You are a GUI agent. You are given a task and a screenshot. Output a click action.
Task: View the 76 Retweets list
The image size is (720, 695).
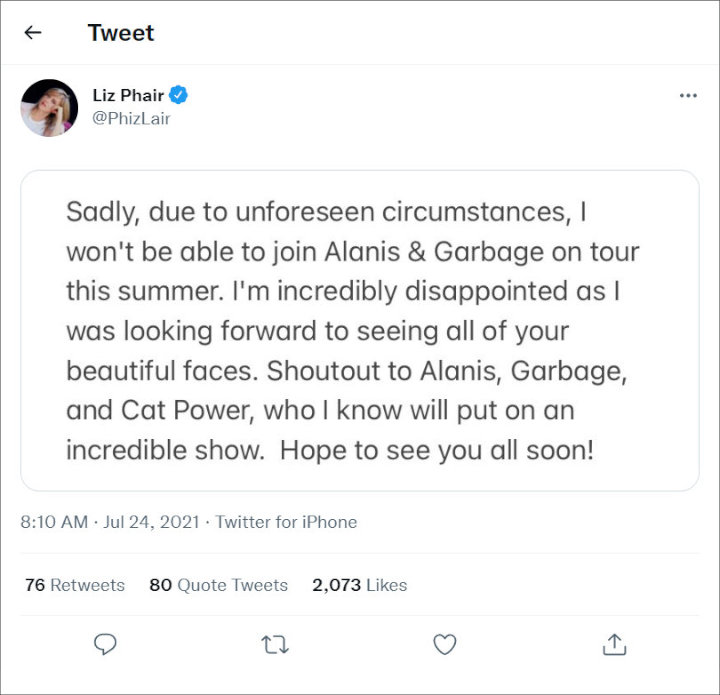pos(75,585)
